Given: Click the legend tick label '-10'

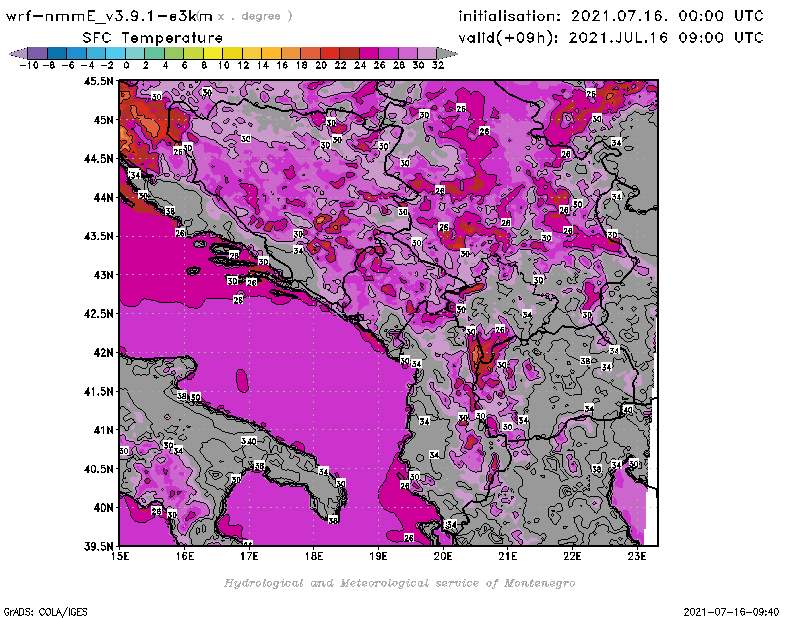Looking at the screenshot, I should tap(29, 66).
